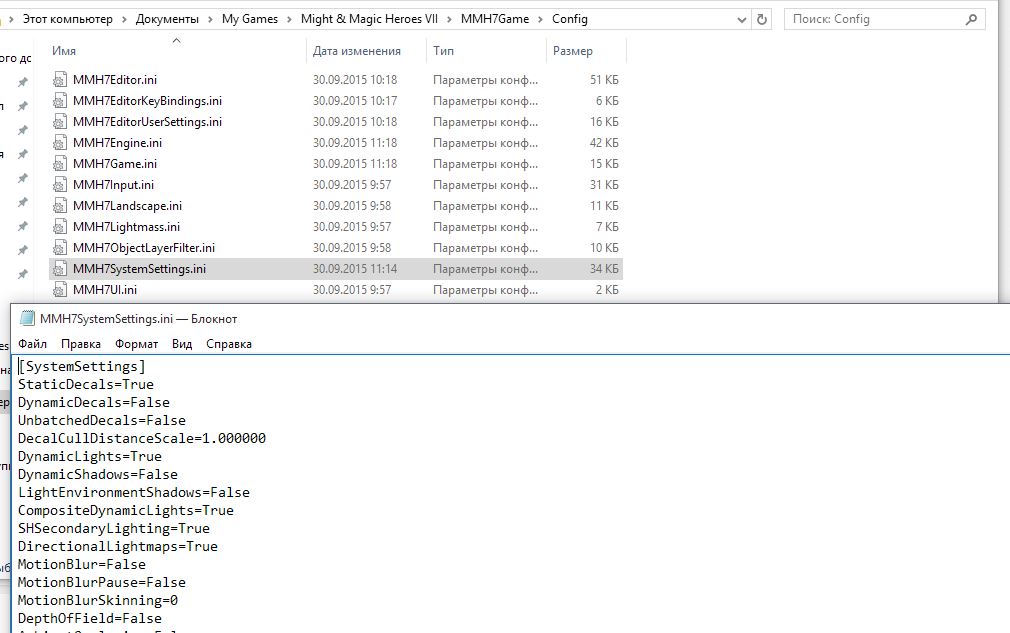Expand the chevron after Документы

coord(210,19)
